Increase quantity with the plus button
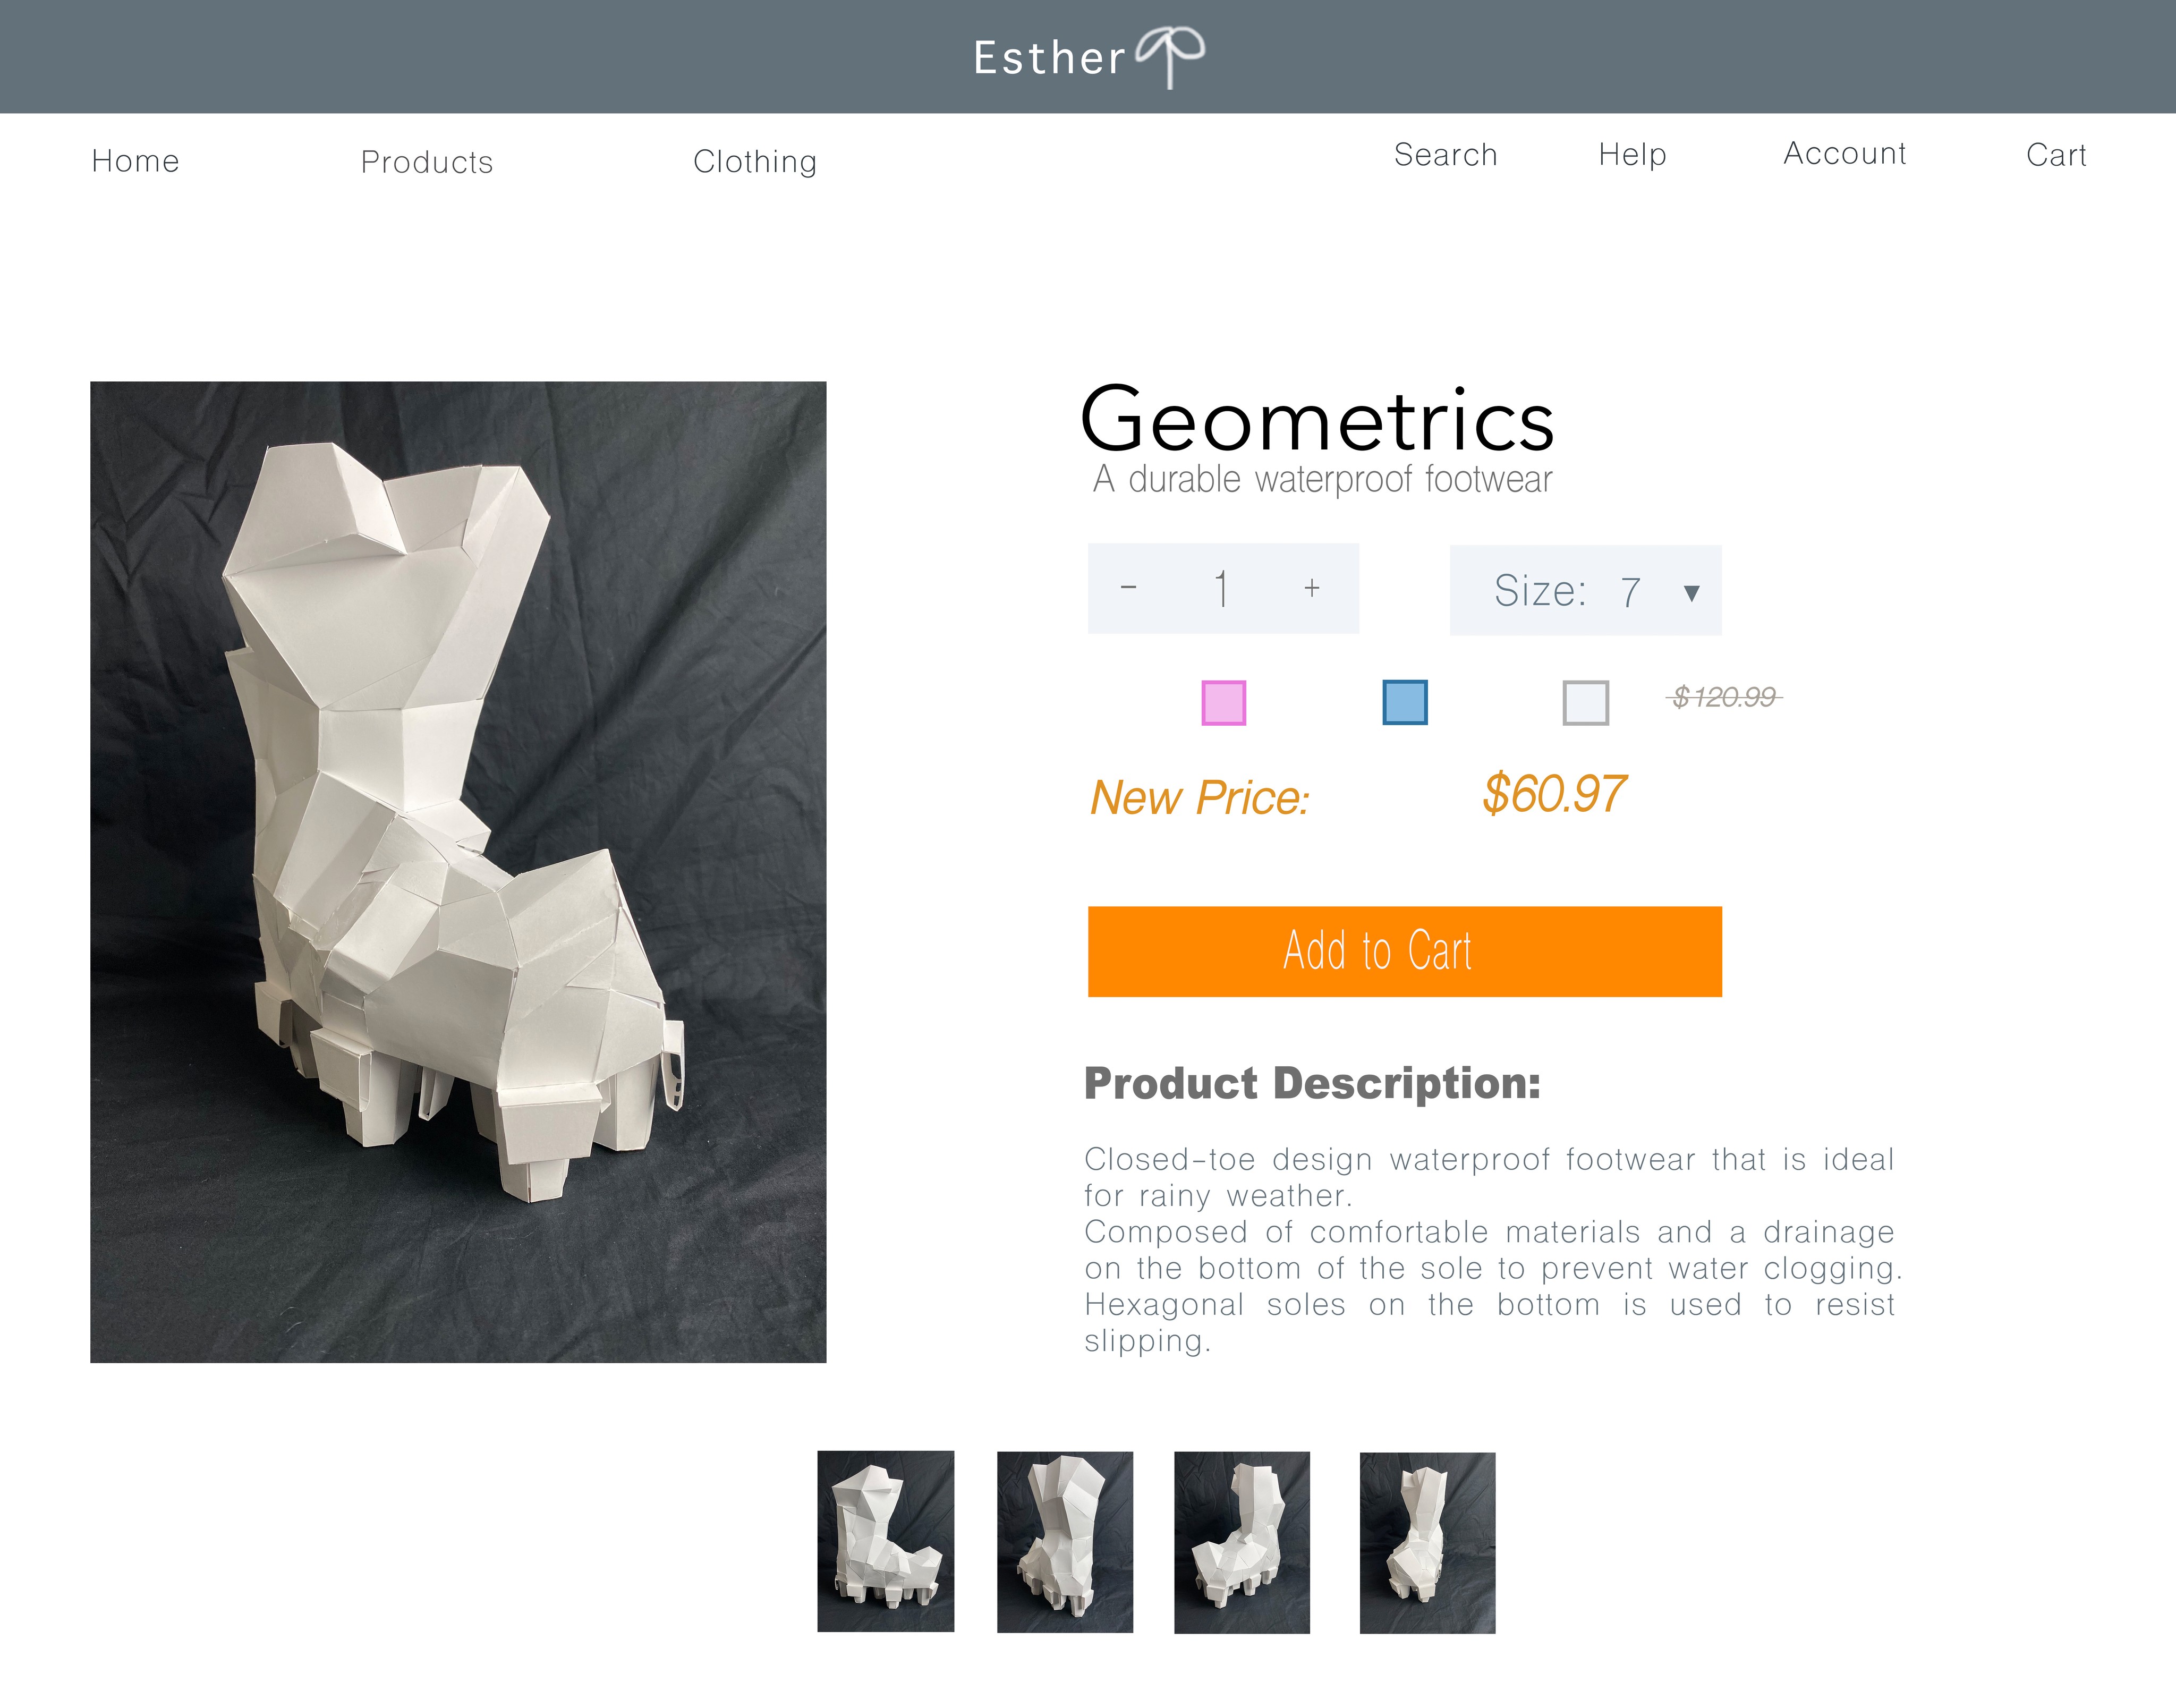The height and width of the screenshot is (1708, 2176). tap(1312, 588)
